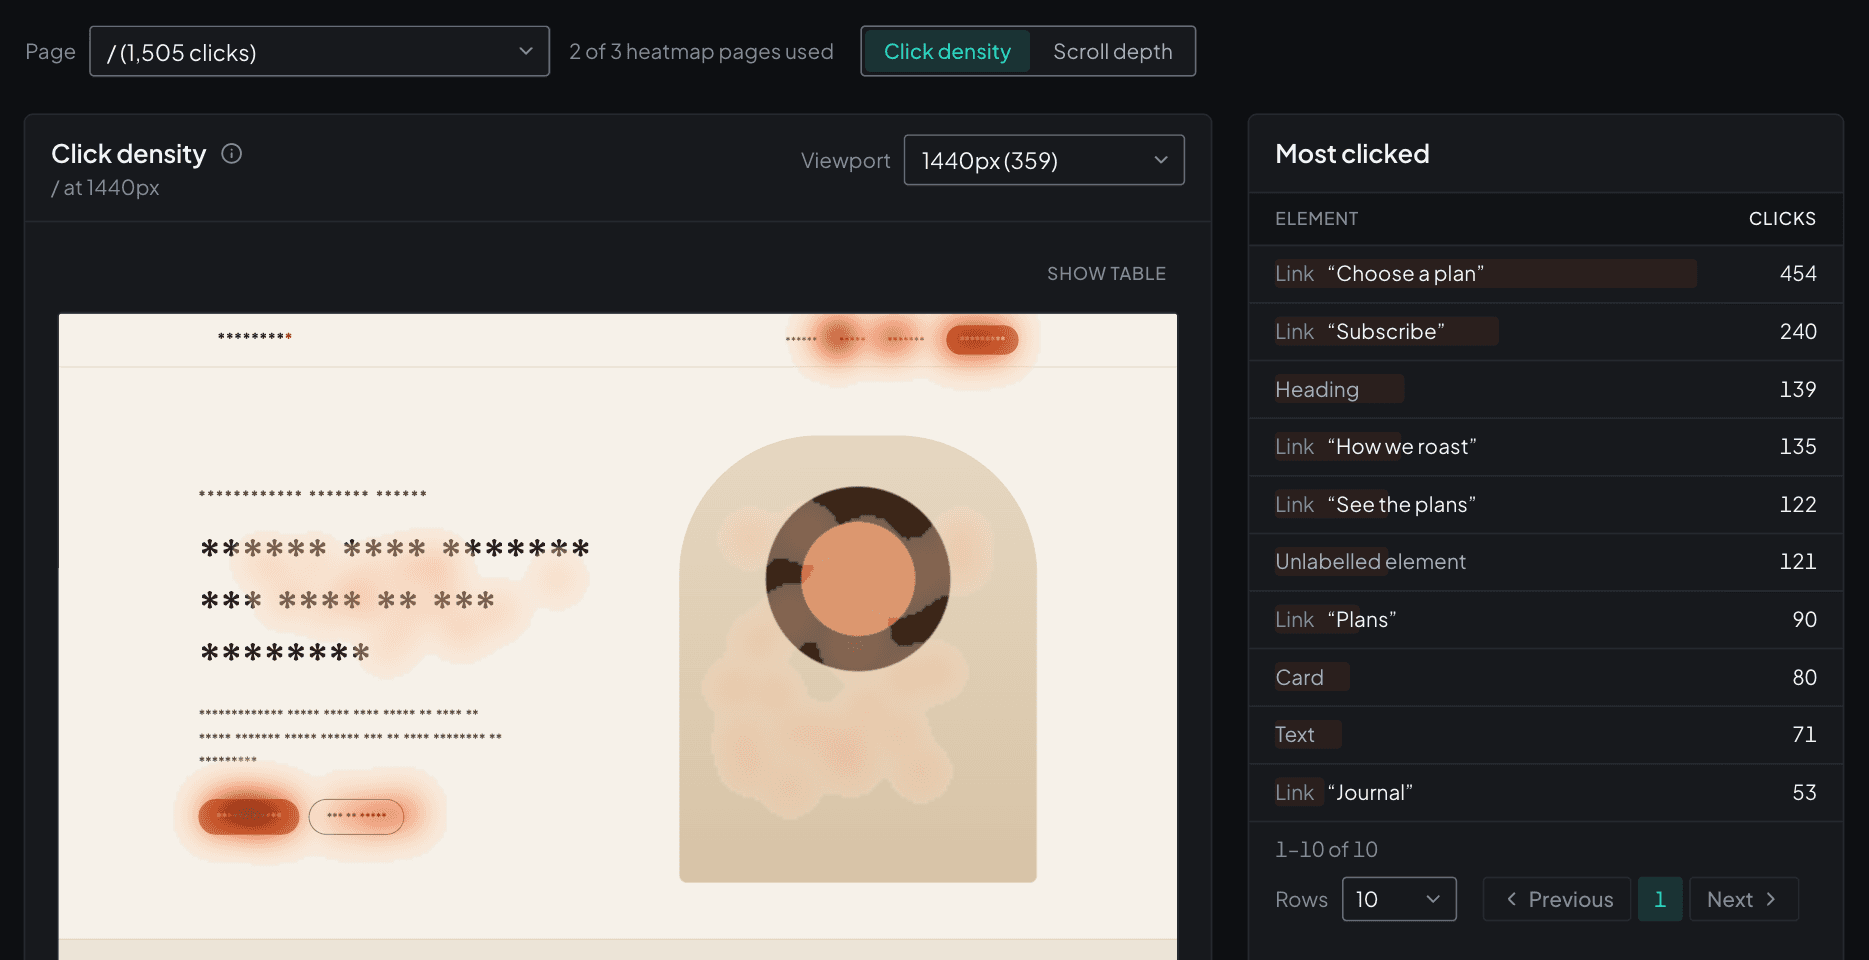Viewport: 1869px width, 960px height.
Task: Click the "1–10 of 10" results count
Action: (1326, 850)
